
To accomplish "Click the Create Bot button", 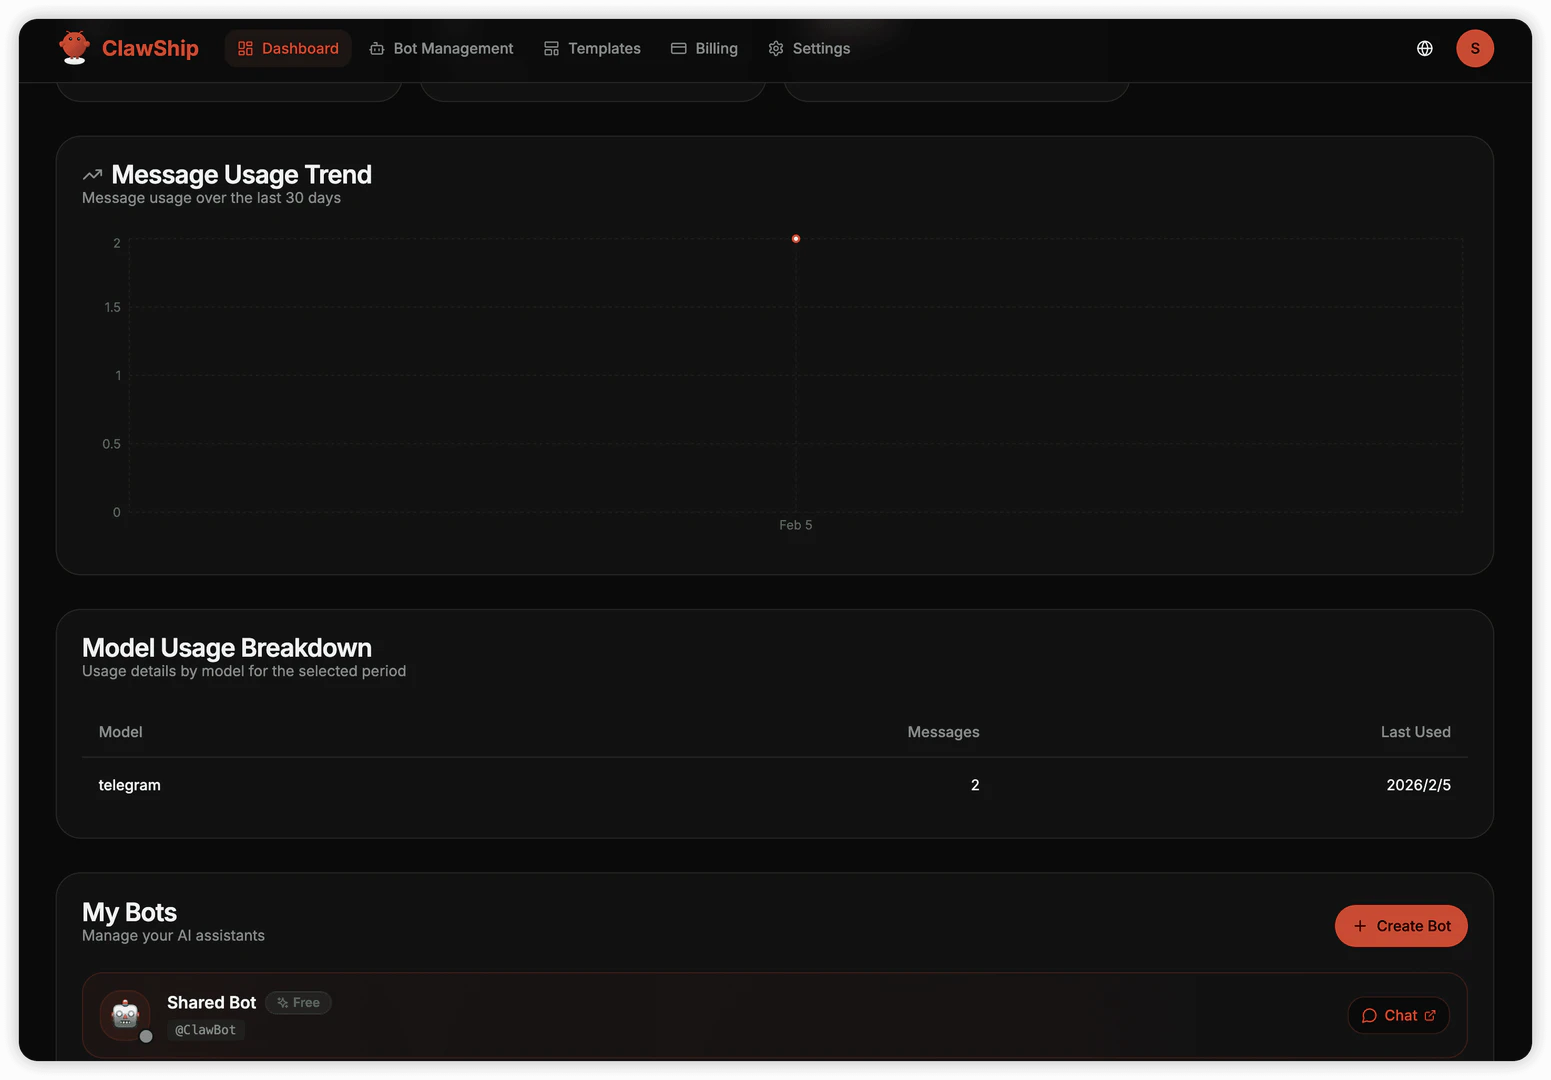I will point(1401,926).
